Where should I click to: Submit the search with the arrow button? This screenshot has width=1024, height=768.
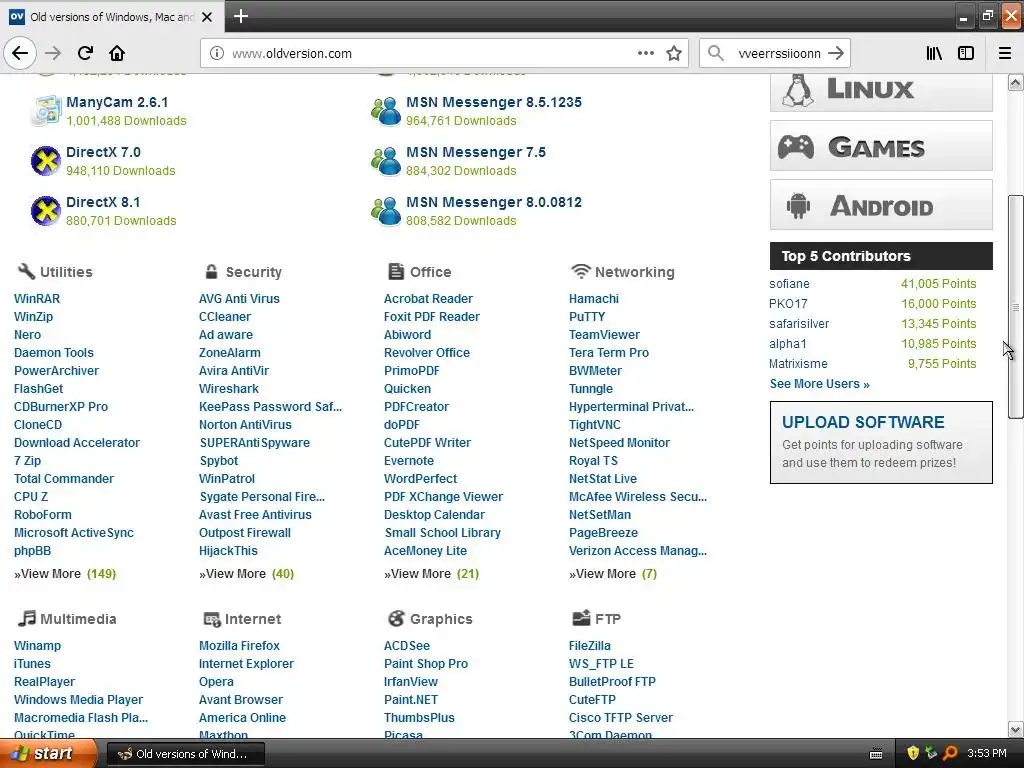(836, 54)
